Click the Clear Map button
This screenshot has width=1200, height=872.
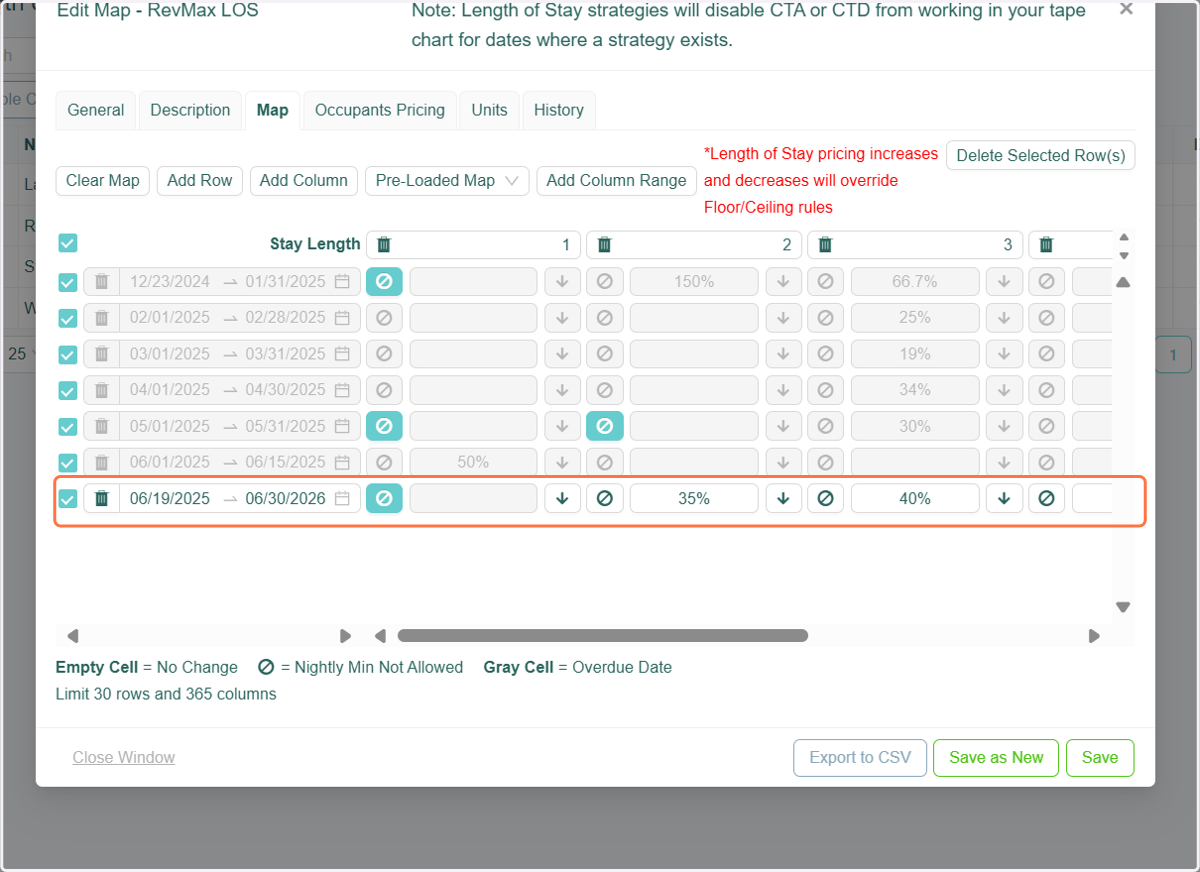(x=103, y=181)
